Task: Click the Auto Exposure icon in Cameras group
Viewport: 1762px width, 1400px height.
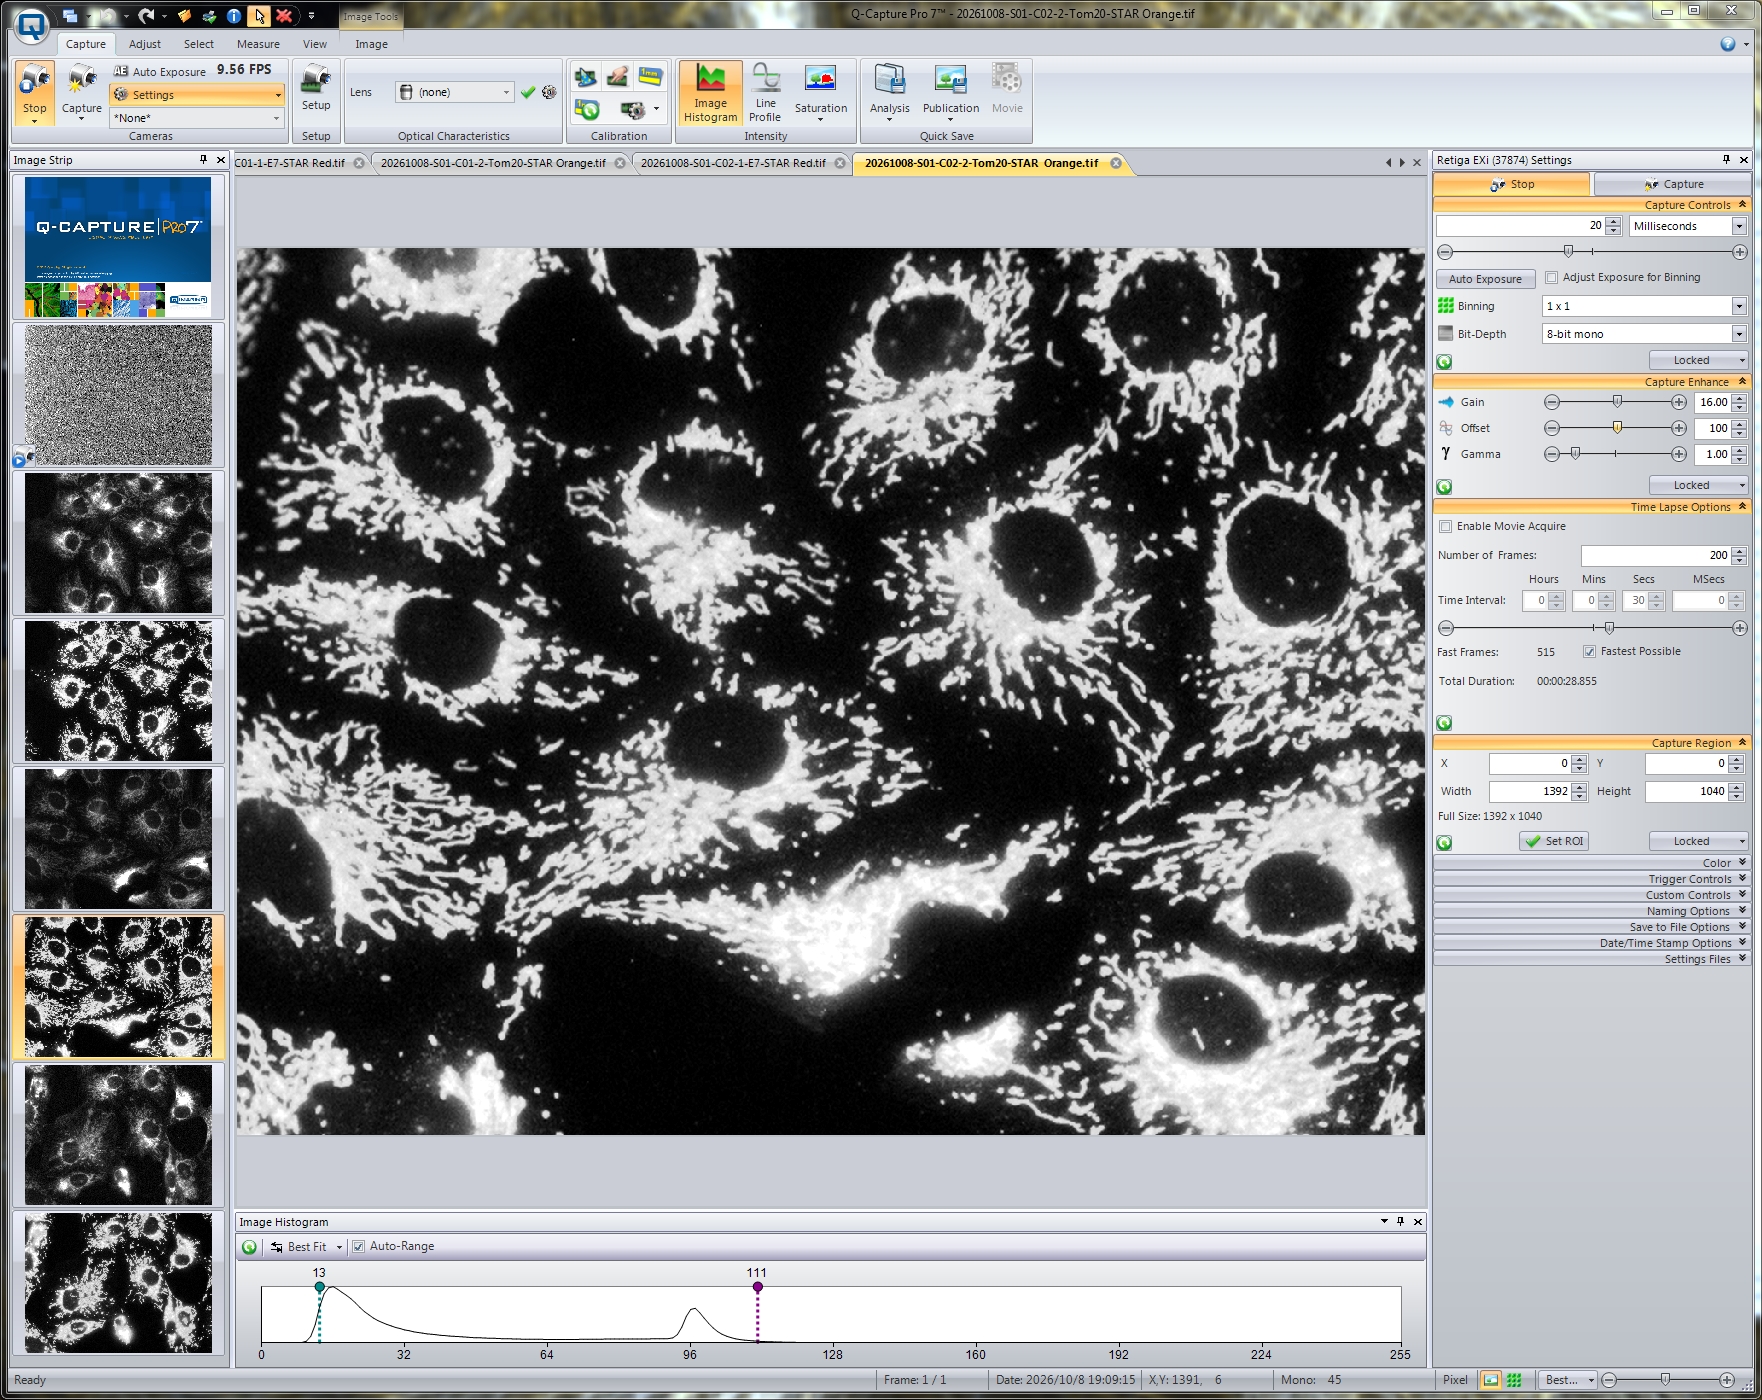Action: pos(121,71)
